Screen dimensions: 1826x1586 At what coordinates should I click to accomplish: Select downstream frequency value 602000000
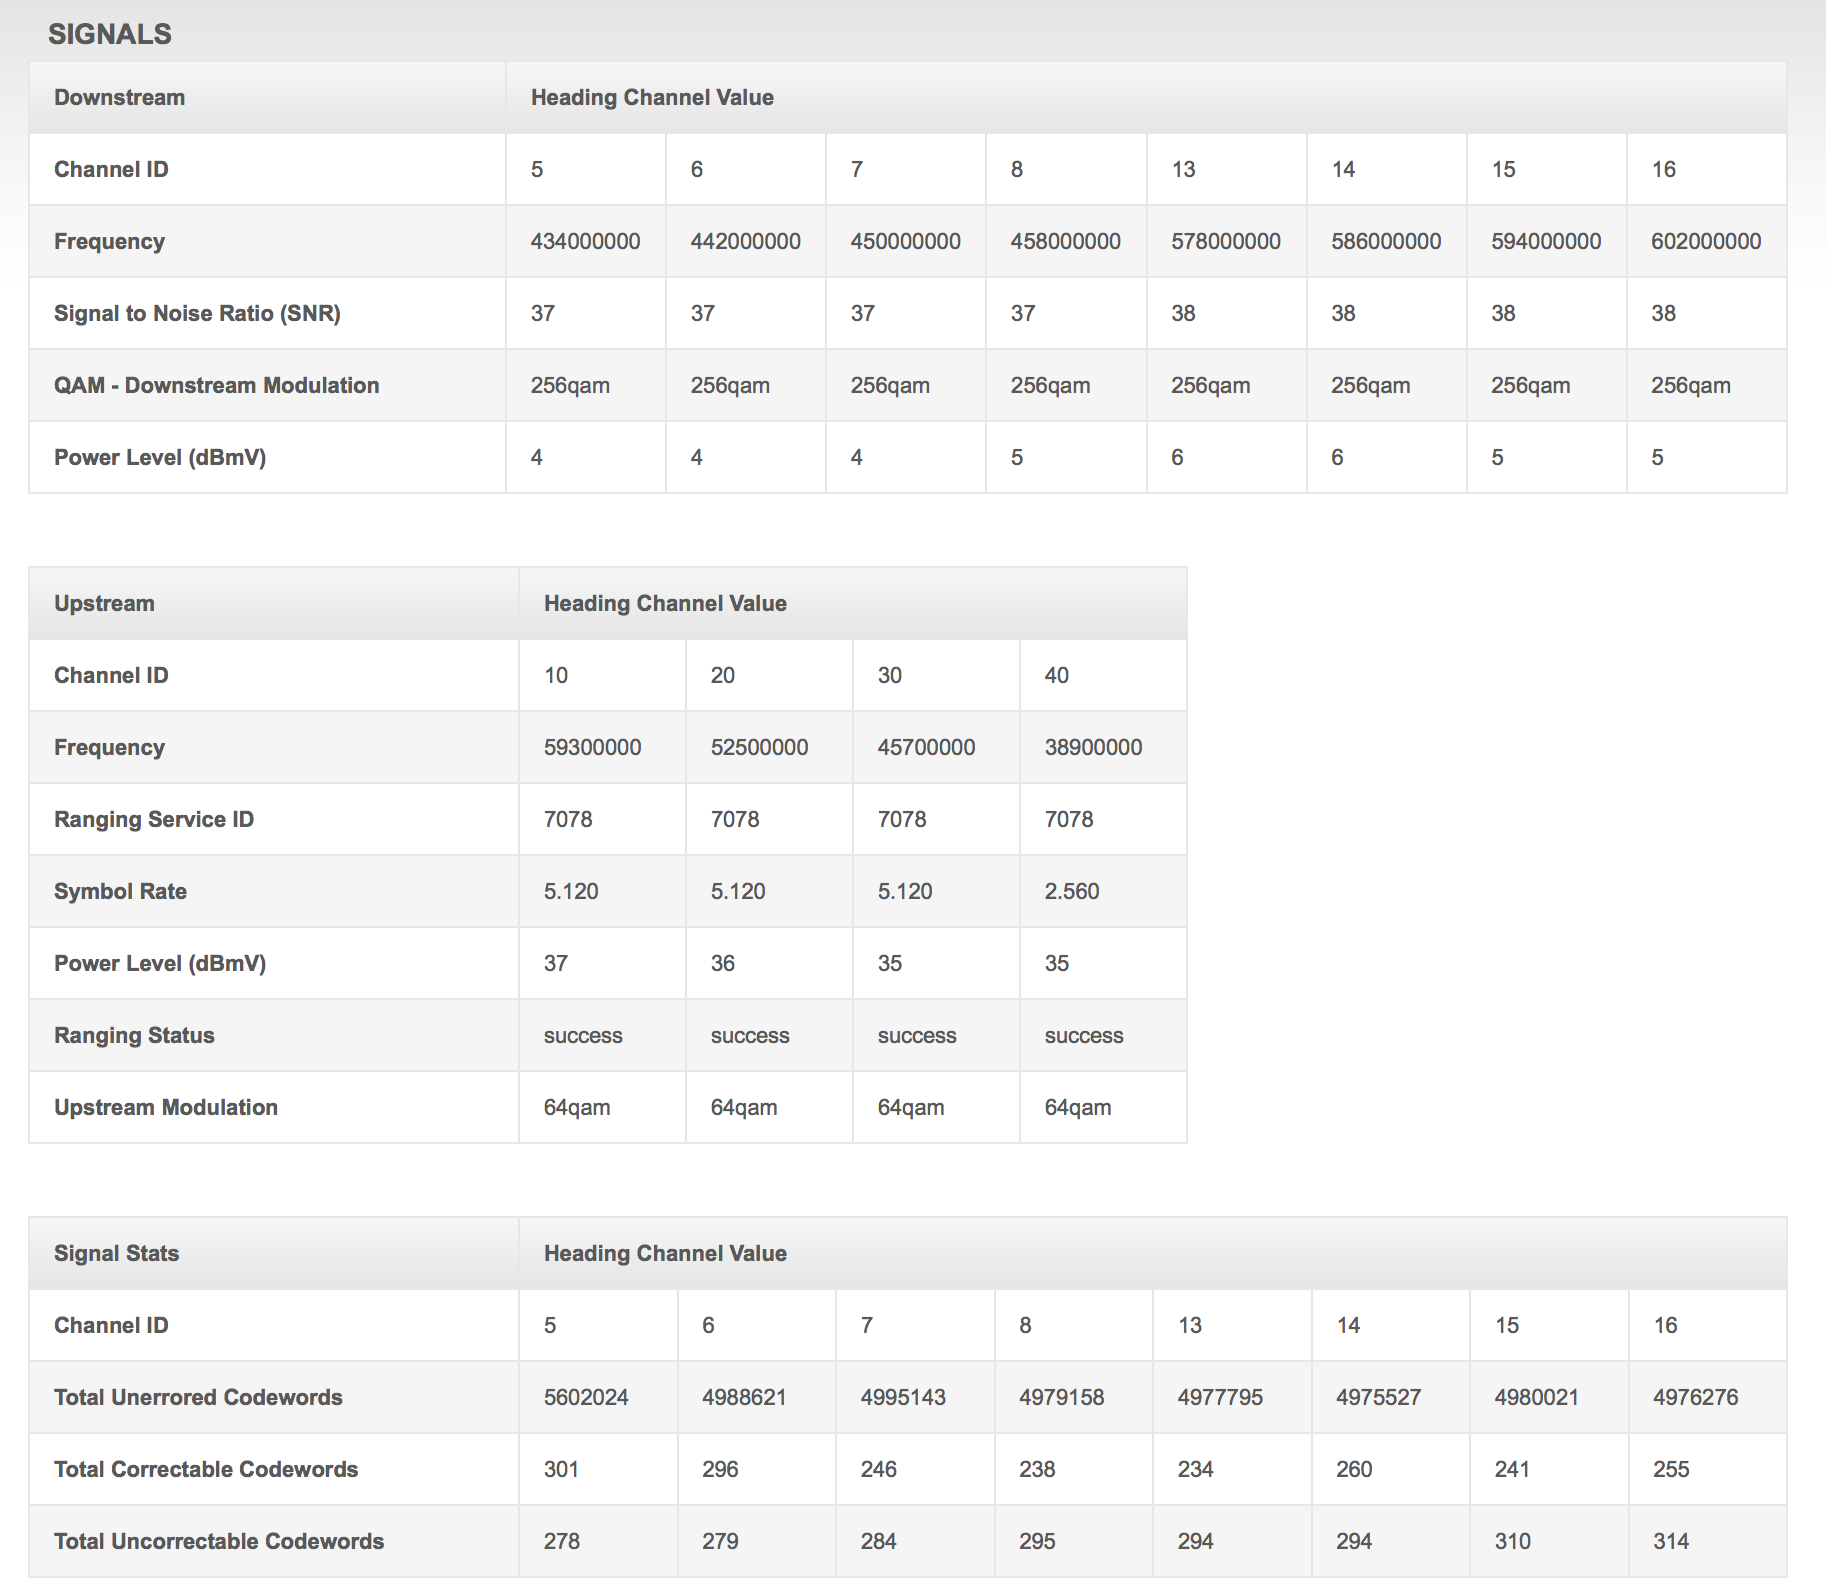click(1705, 242)
